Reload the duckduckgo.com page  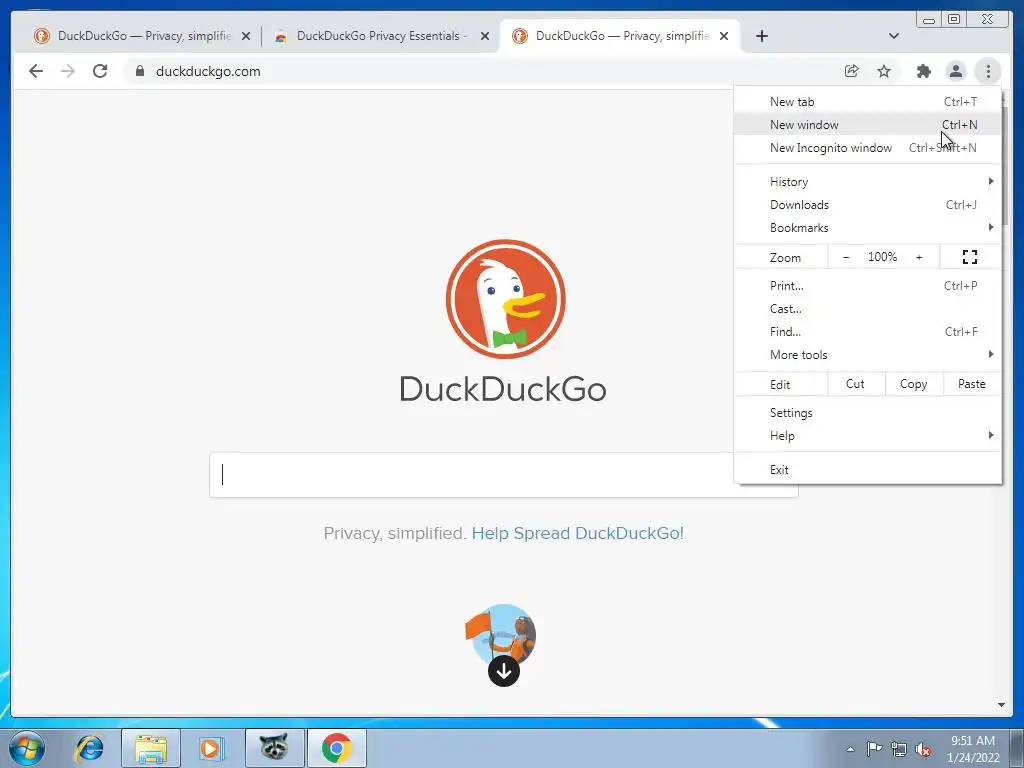click(x=100, y=71)
